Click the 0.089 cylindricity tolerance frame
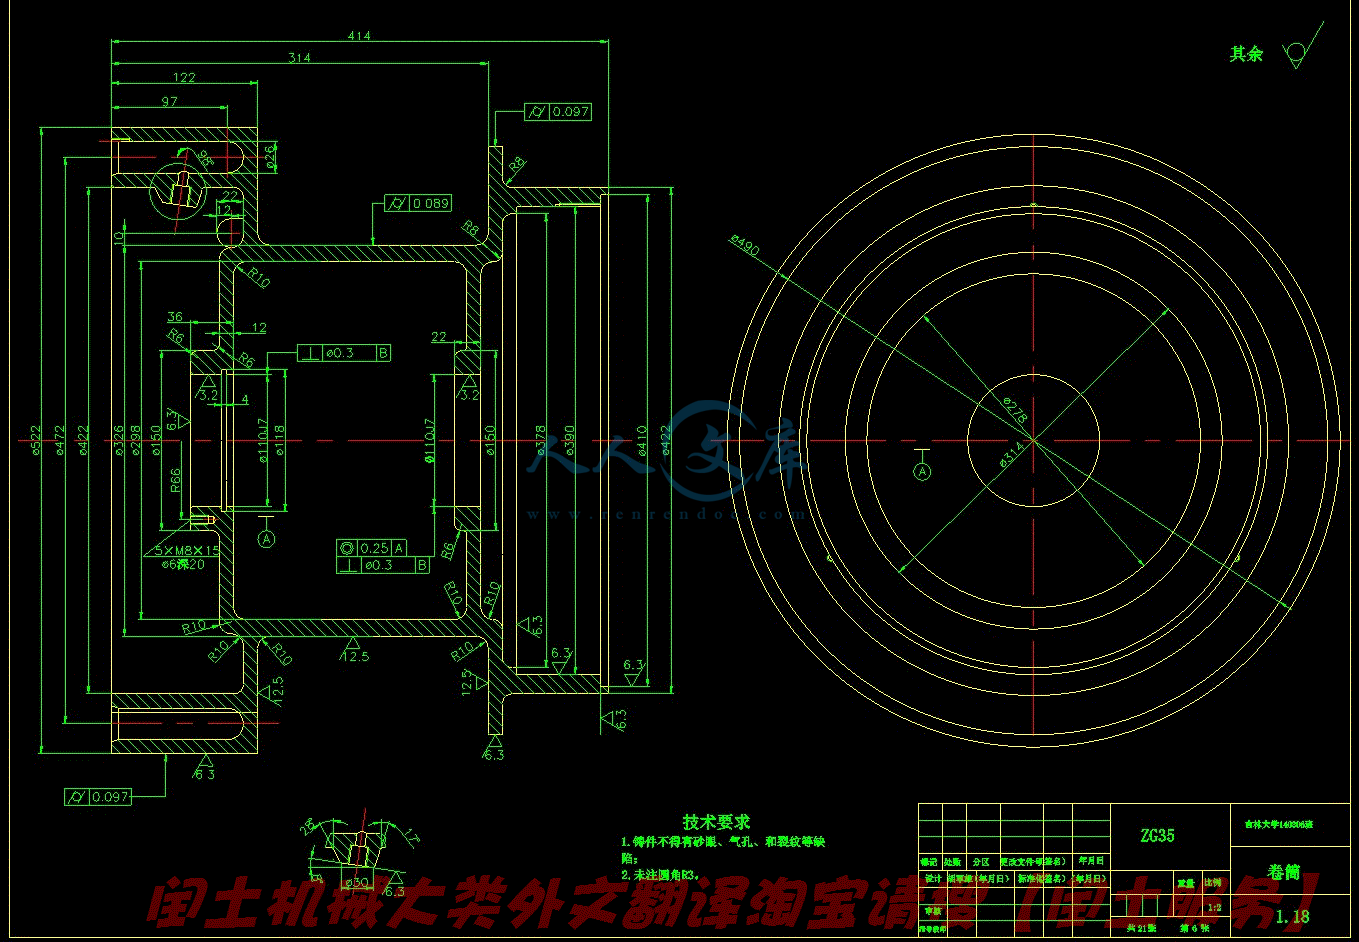Screen dimensions: 1359x942 point(419,203)
